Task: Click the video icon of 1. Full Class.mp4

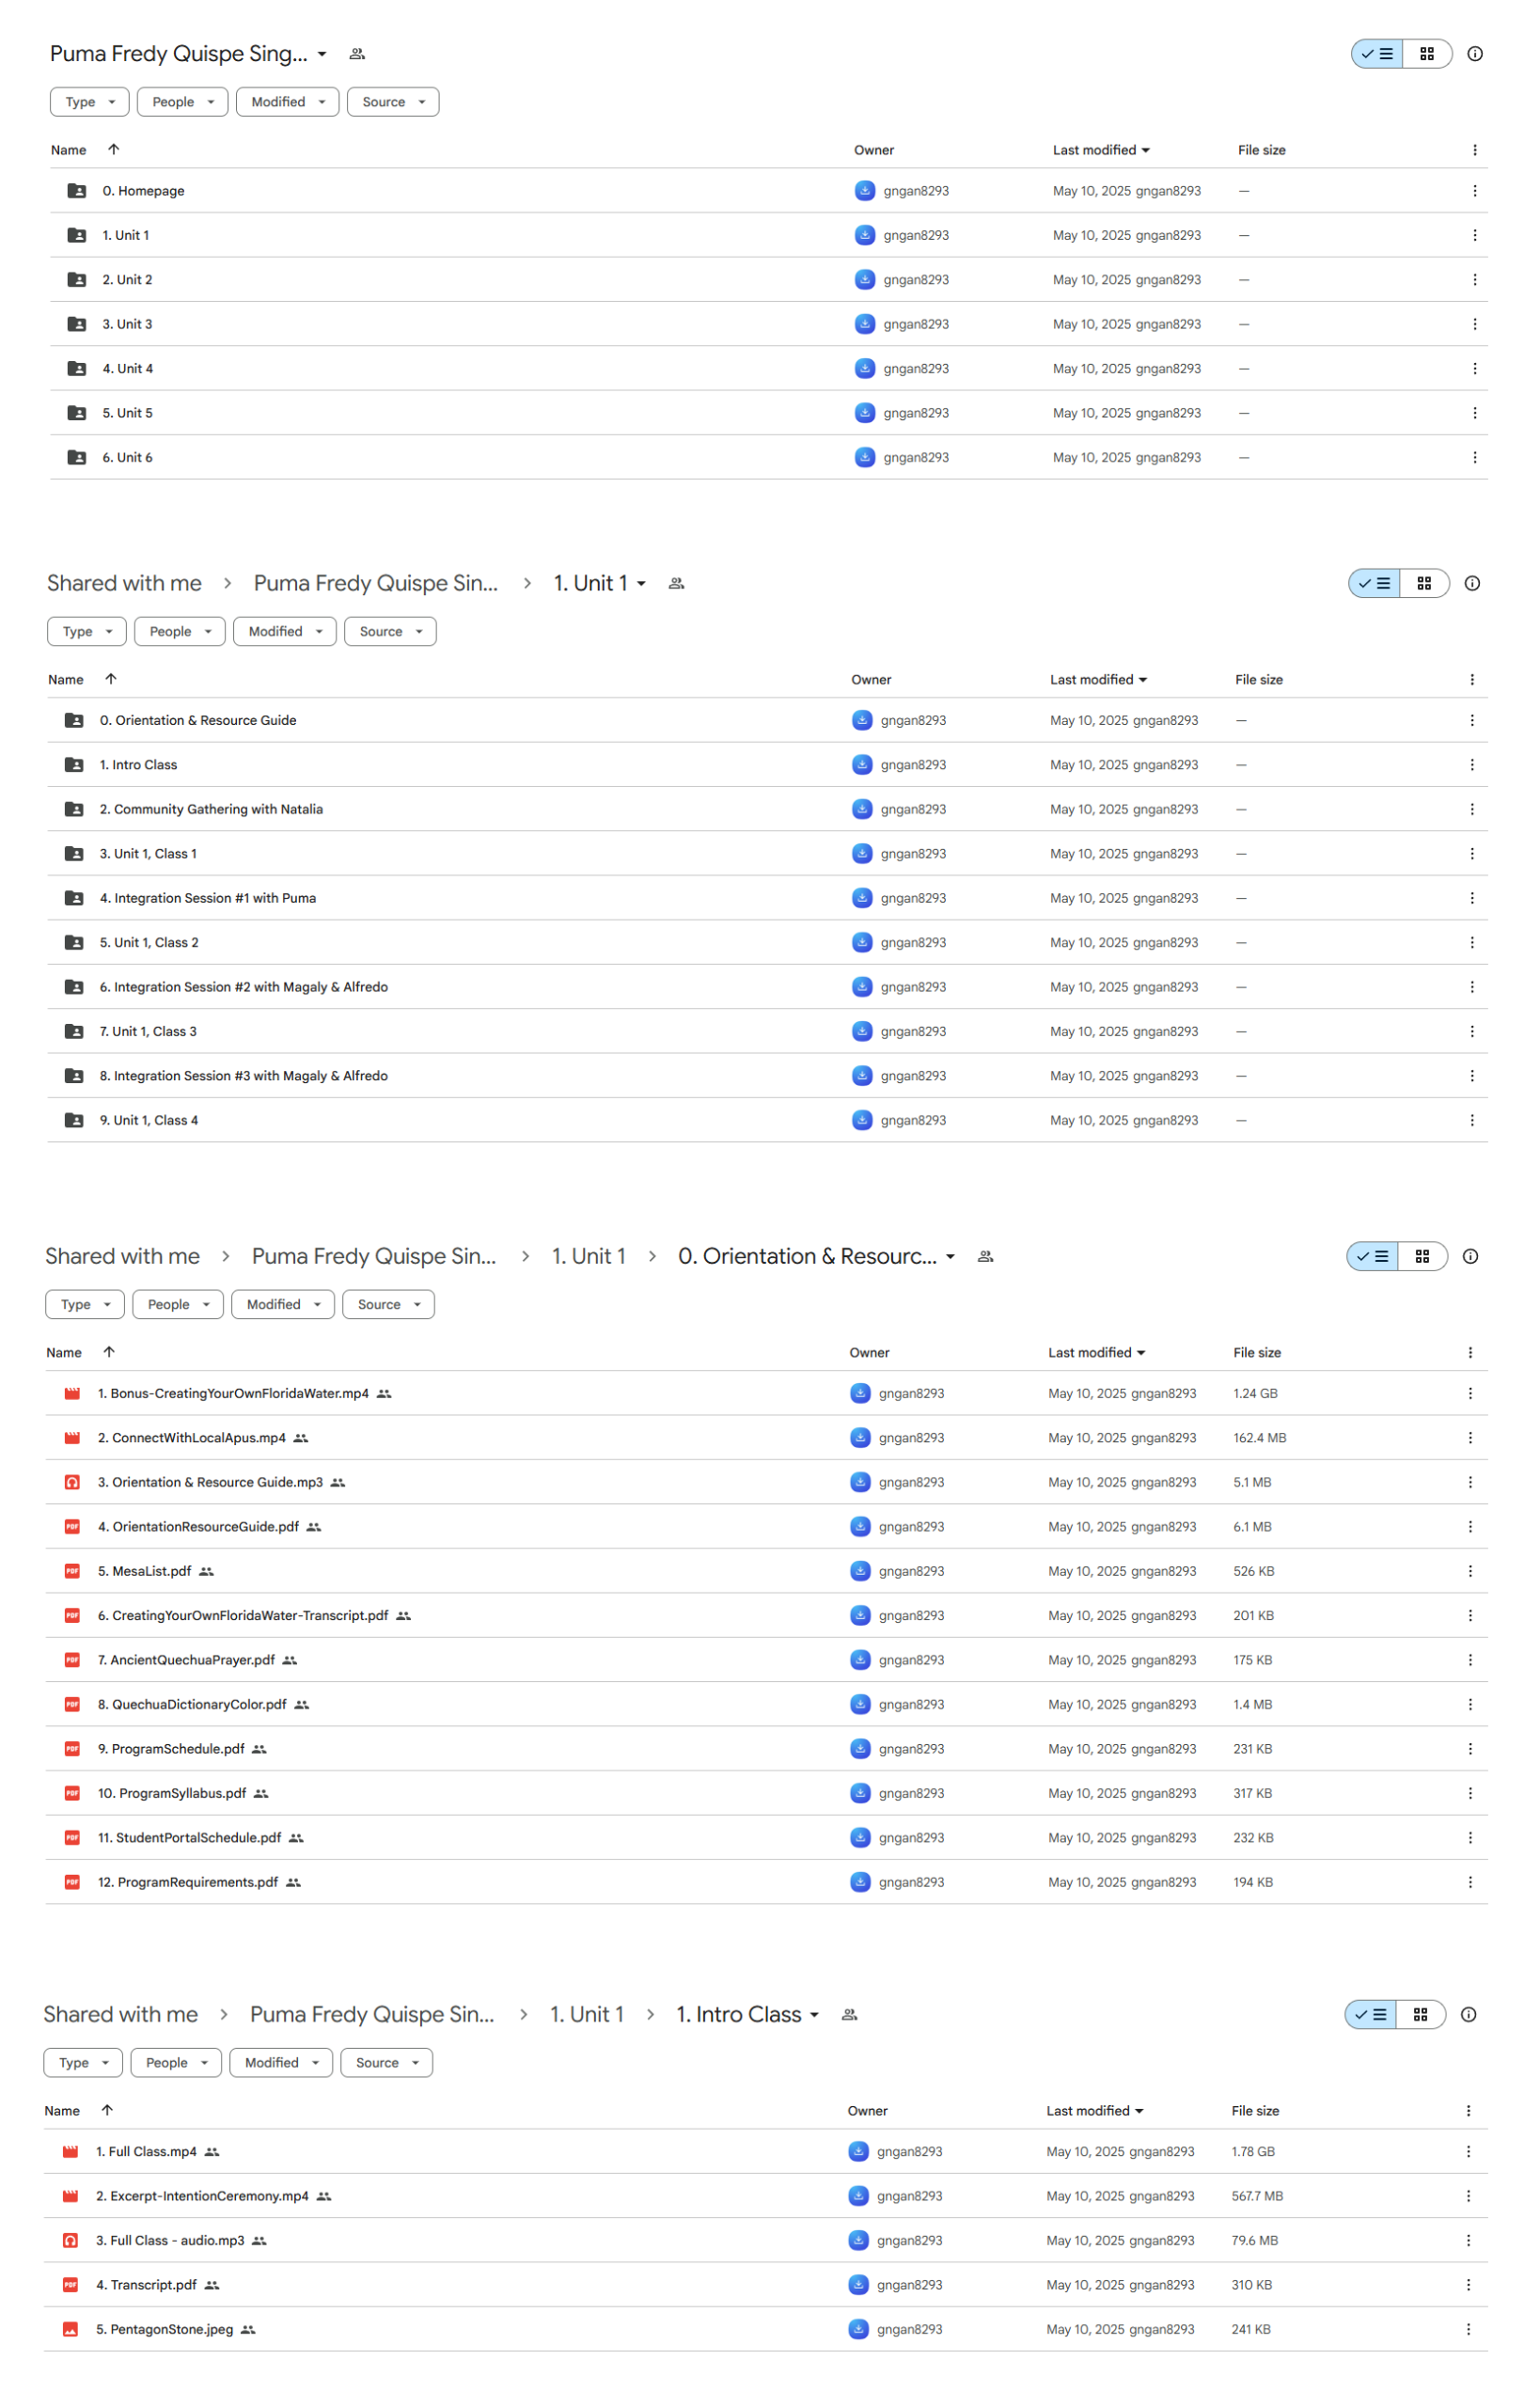Action: click(70, 2151)
